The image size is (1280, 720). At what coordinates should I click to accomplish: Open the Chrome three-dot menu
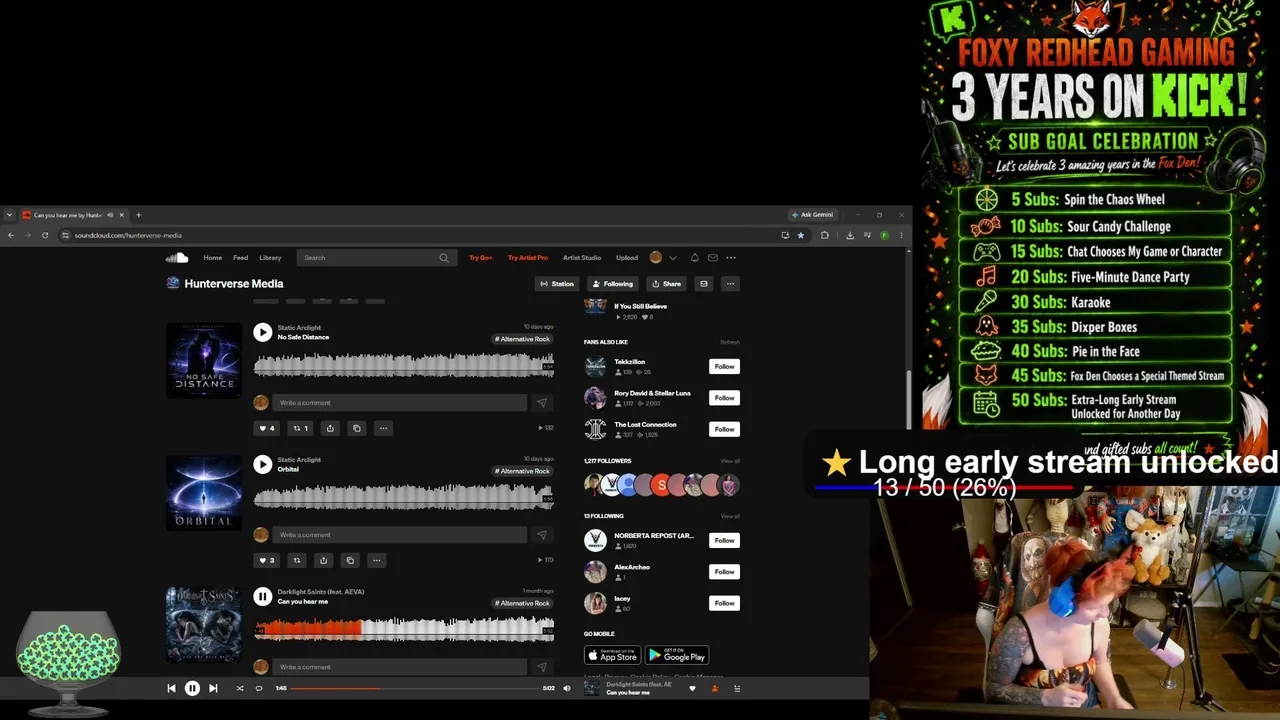pos(901,235)
